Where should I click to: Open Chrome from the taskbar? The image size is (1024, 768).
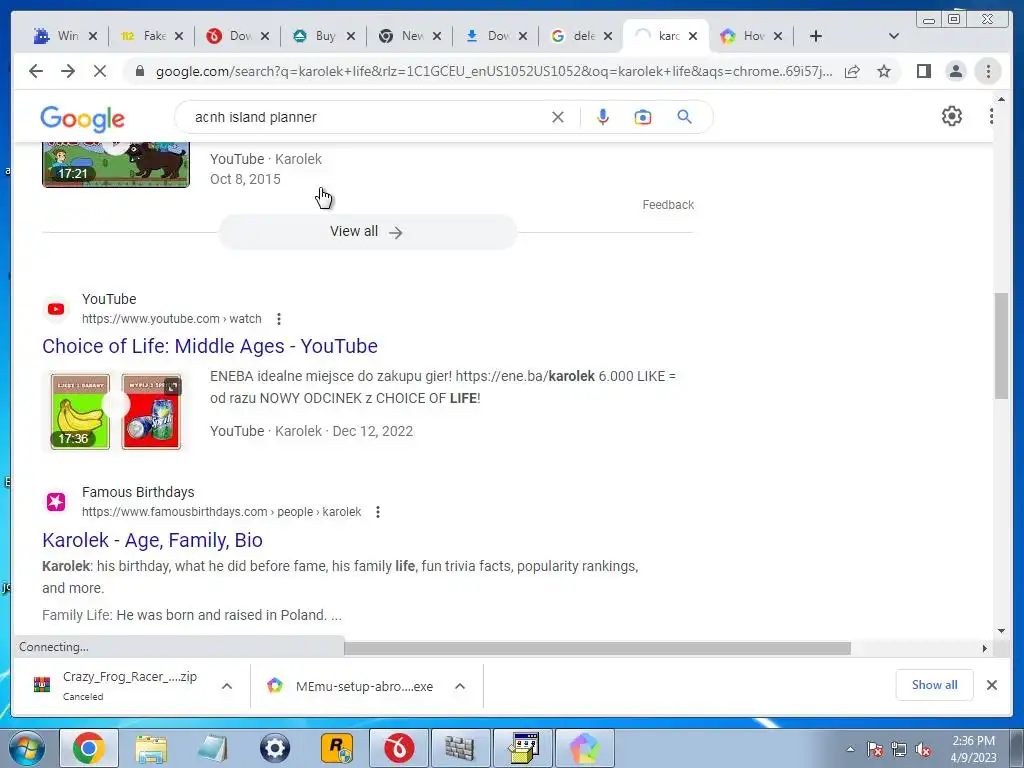pyautogui.click(x=88, y=748)
